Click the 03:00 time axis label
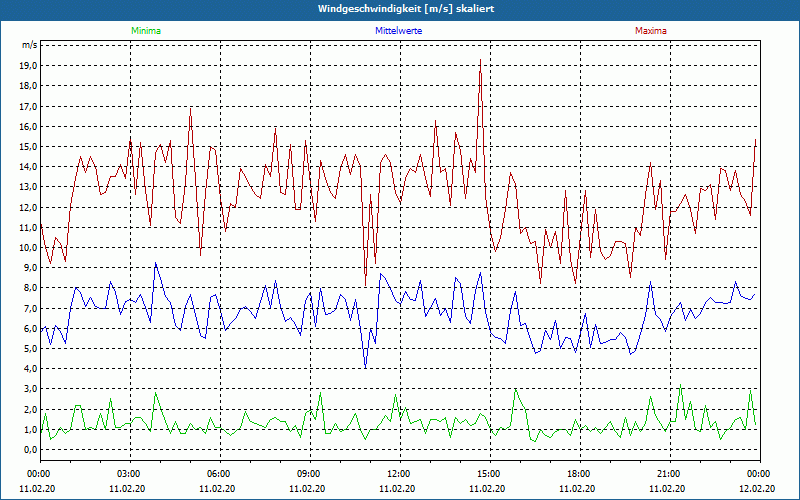Image resolution: width=800 pixels, height=500 pixels. point(131,474)
